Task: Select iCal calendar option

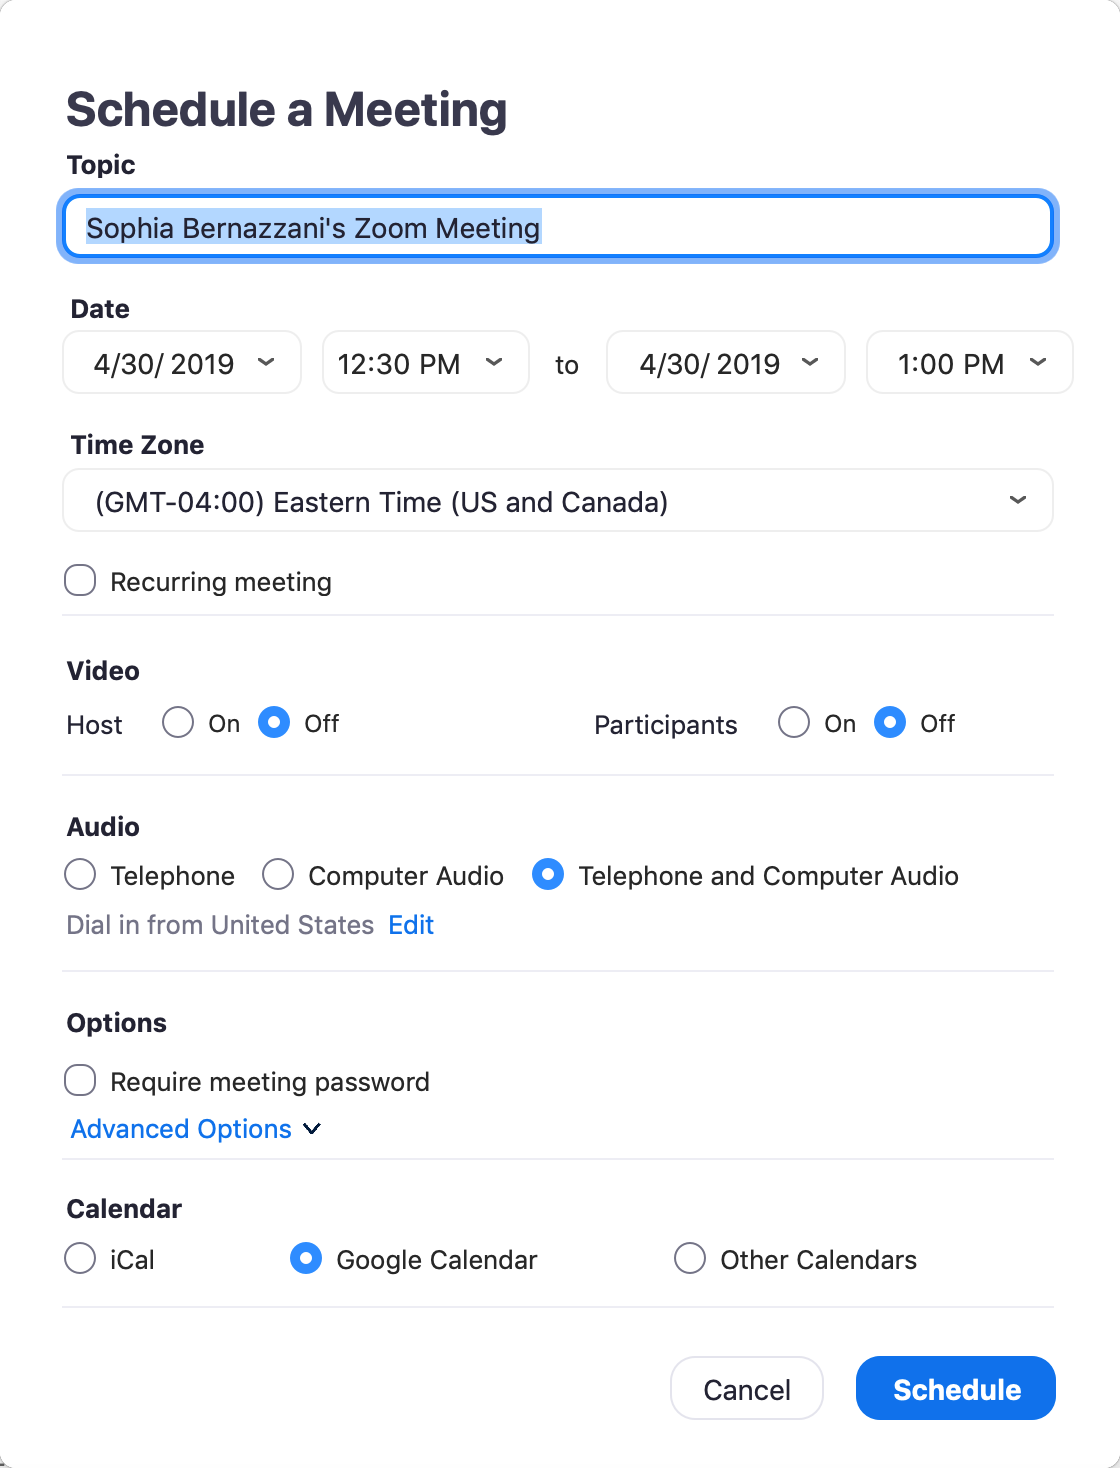Action: (x=80, y=1258)
